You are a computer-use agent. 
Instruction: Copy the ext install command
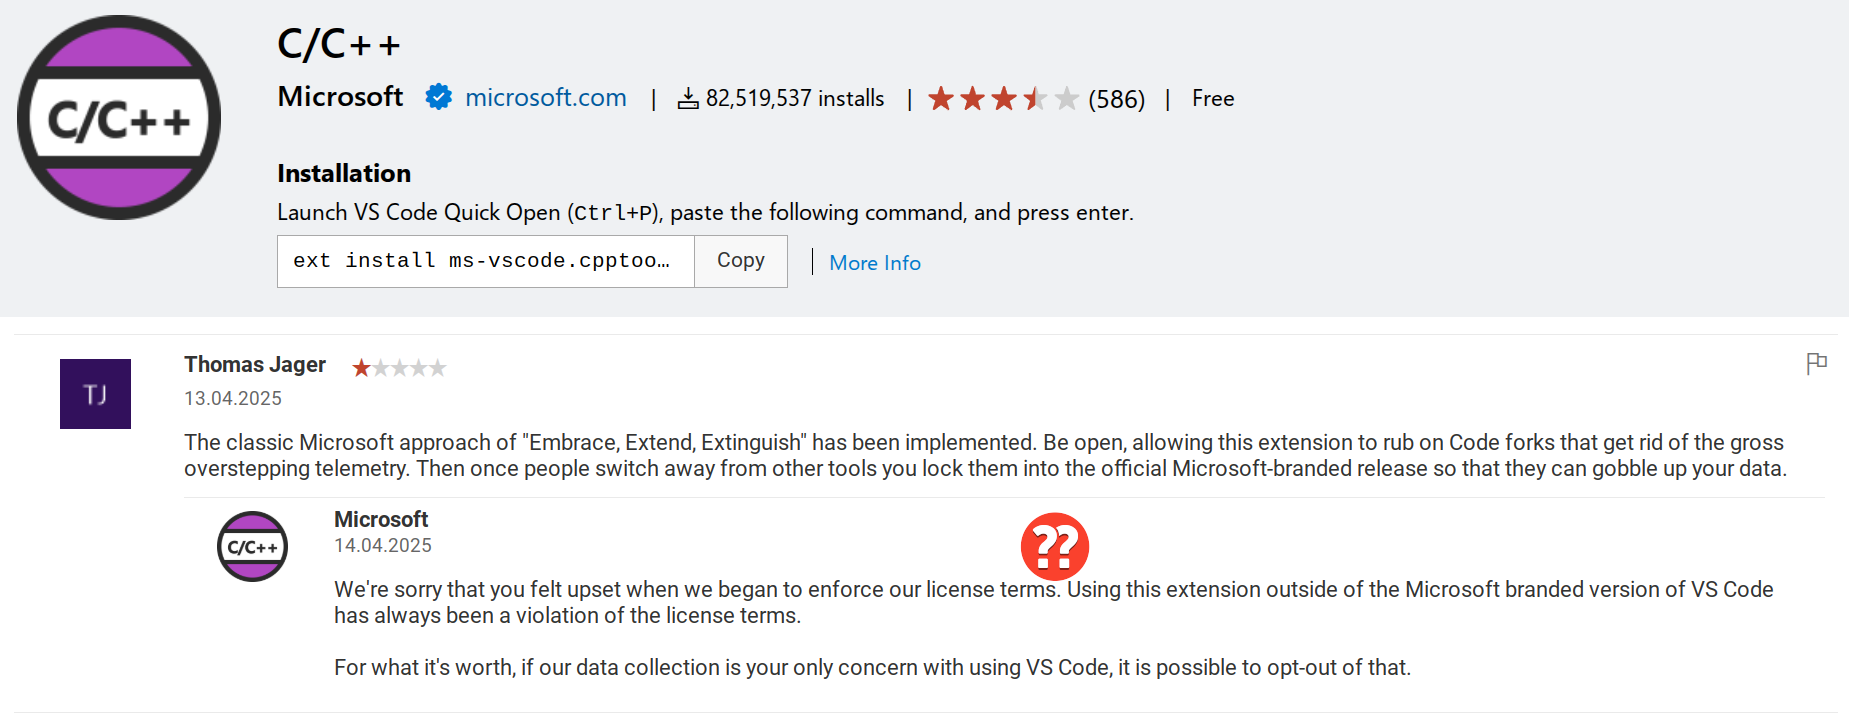(x=740, y=261)
